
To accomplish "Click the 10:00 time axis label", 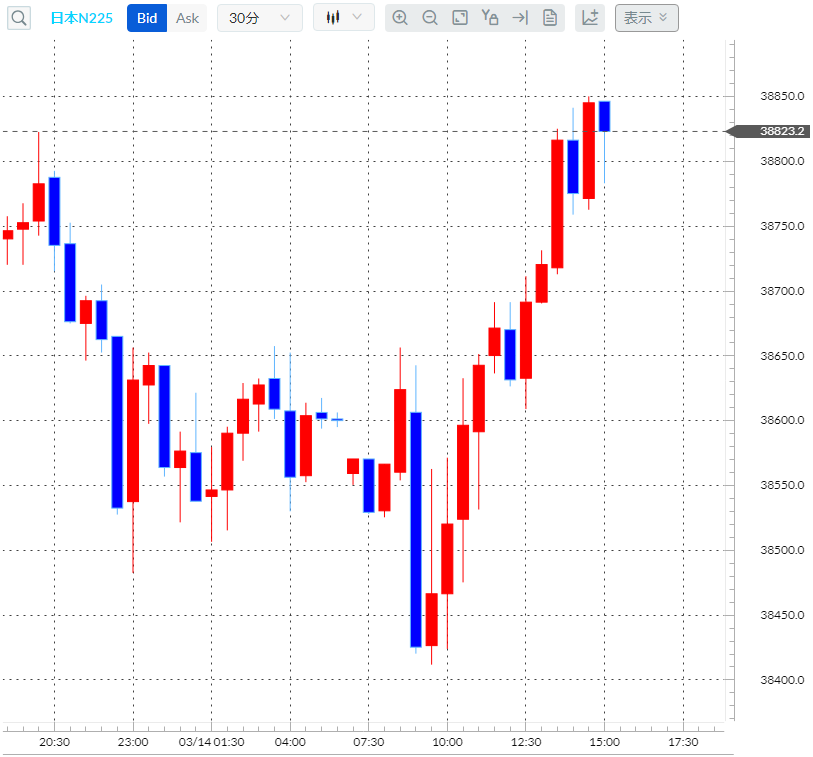I will tap(448, 743).
